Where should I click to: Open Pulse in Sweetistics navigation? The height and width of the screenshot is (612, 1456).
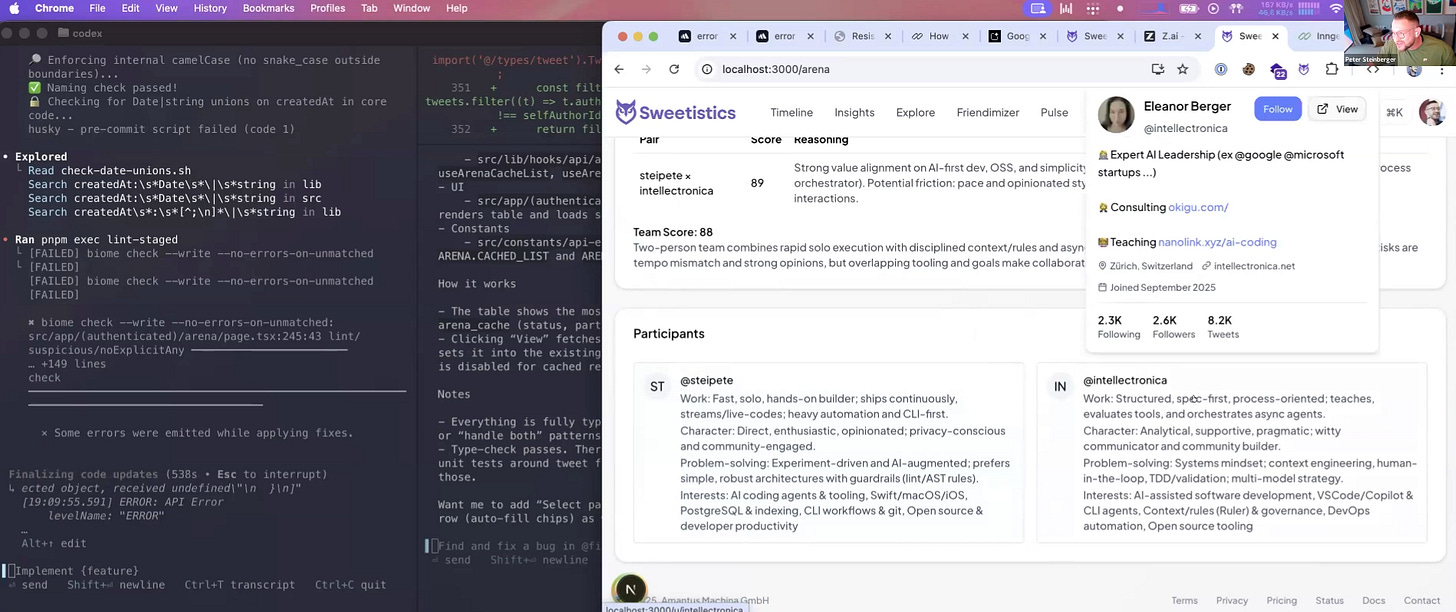coord(1054,112)
